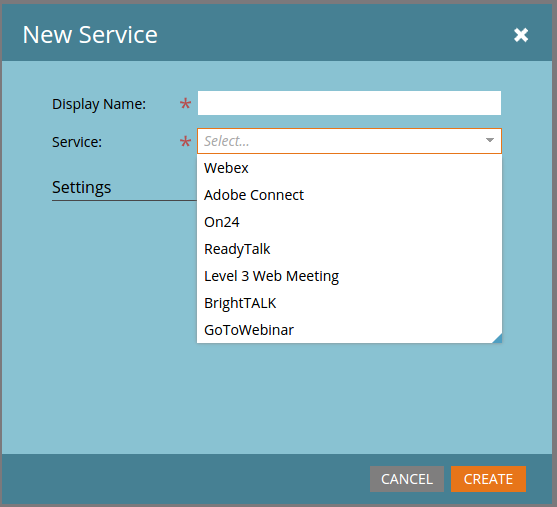Click the red asterisk beside Display Name
The width and height of the screenshot is (557, 507).
pos(185,103)
